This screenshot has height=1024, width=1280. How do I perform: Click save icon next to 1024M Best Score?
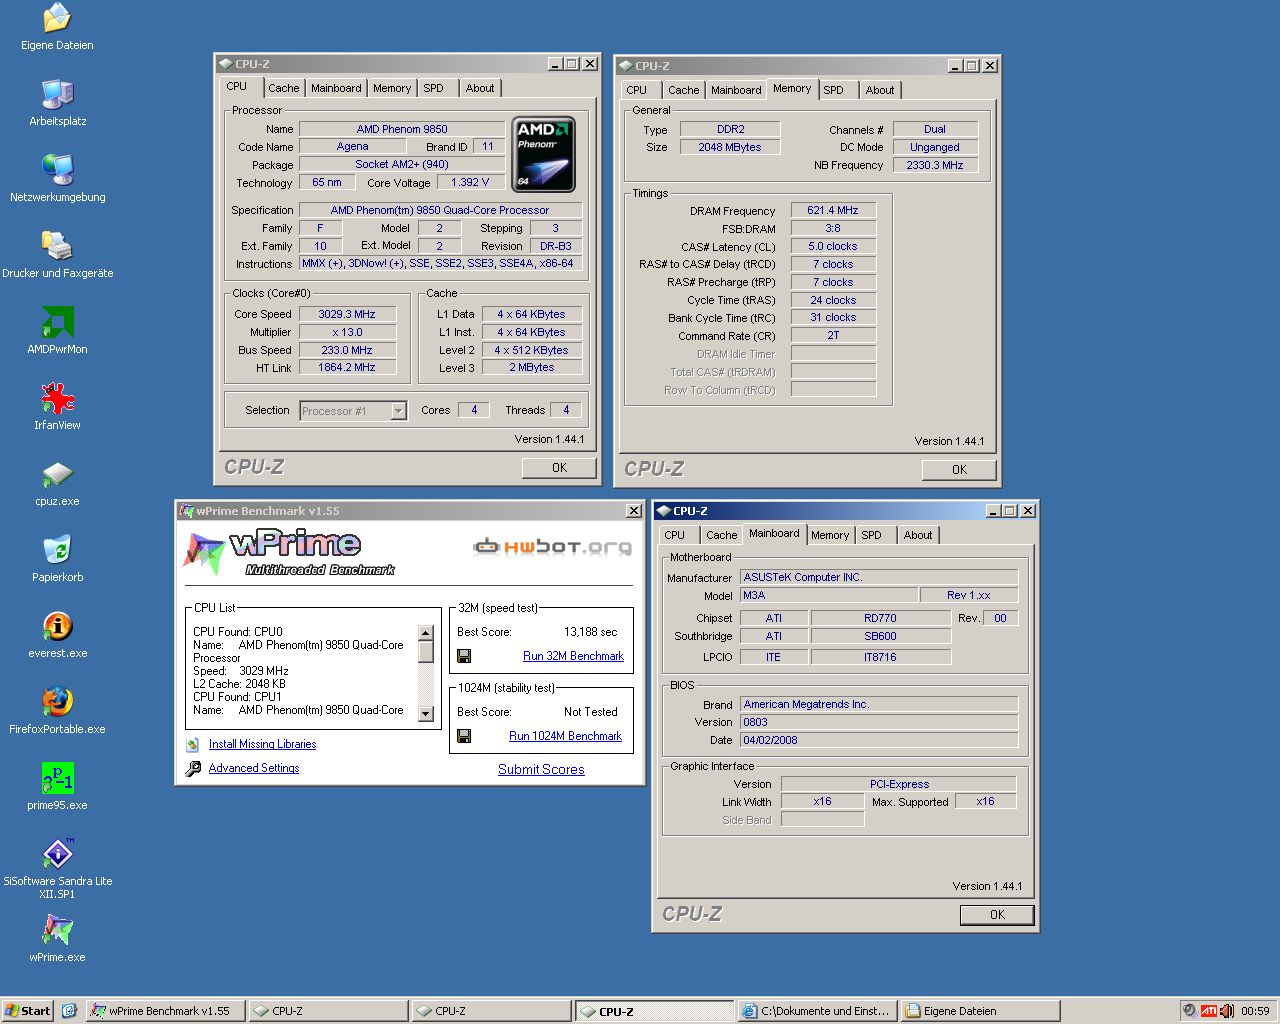coord(464,736)
